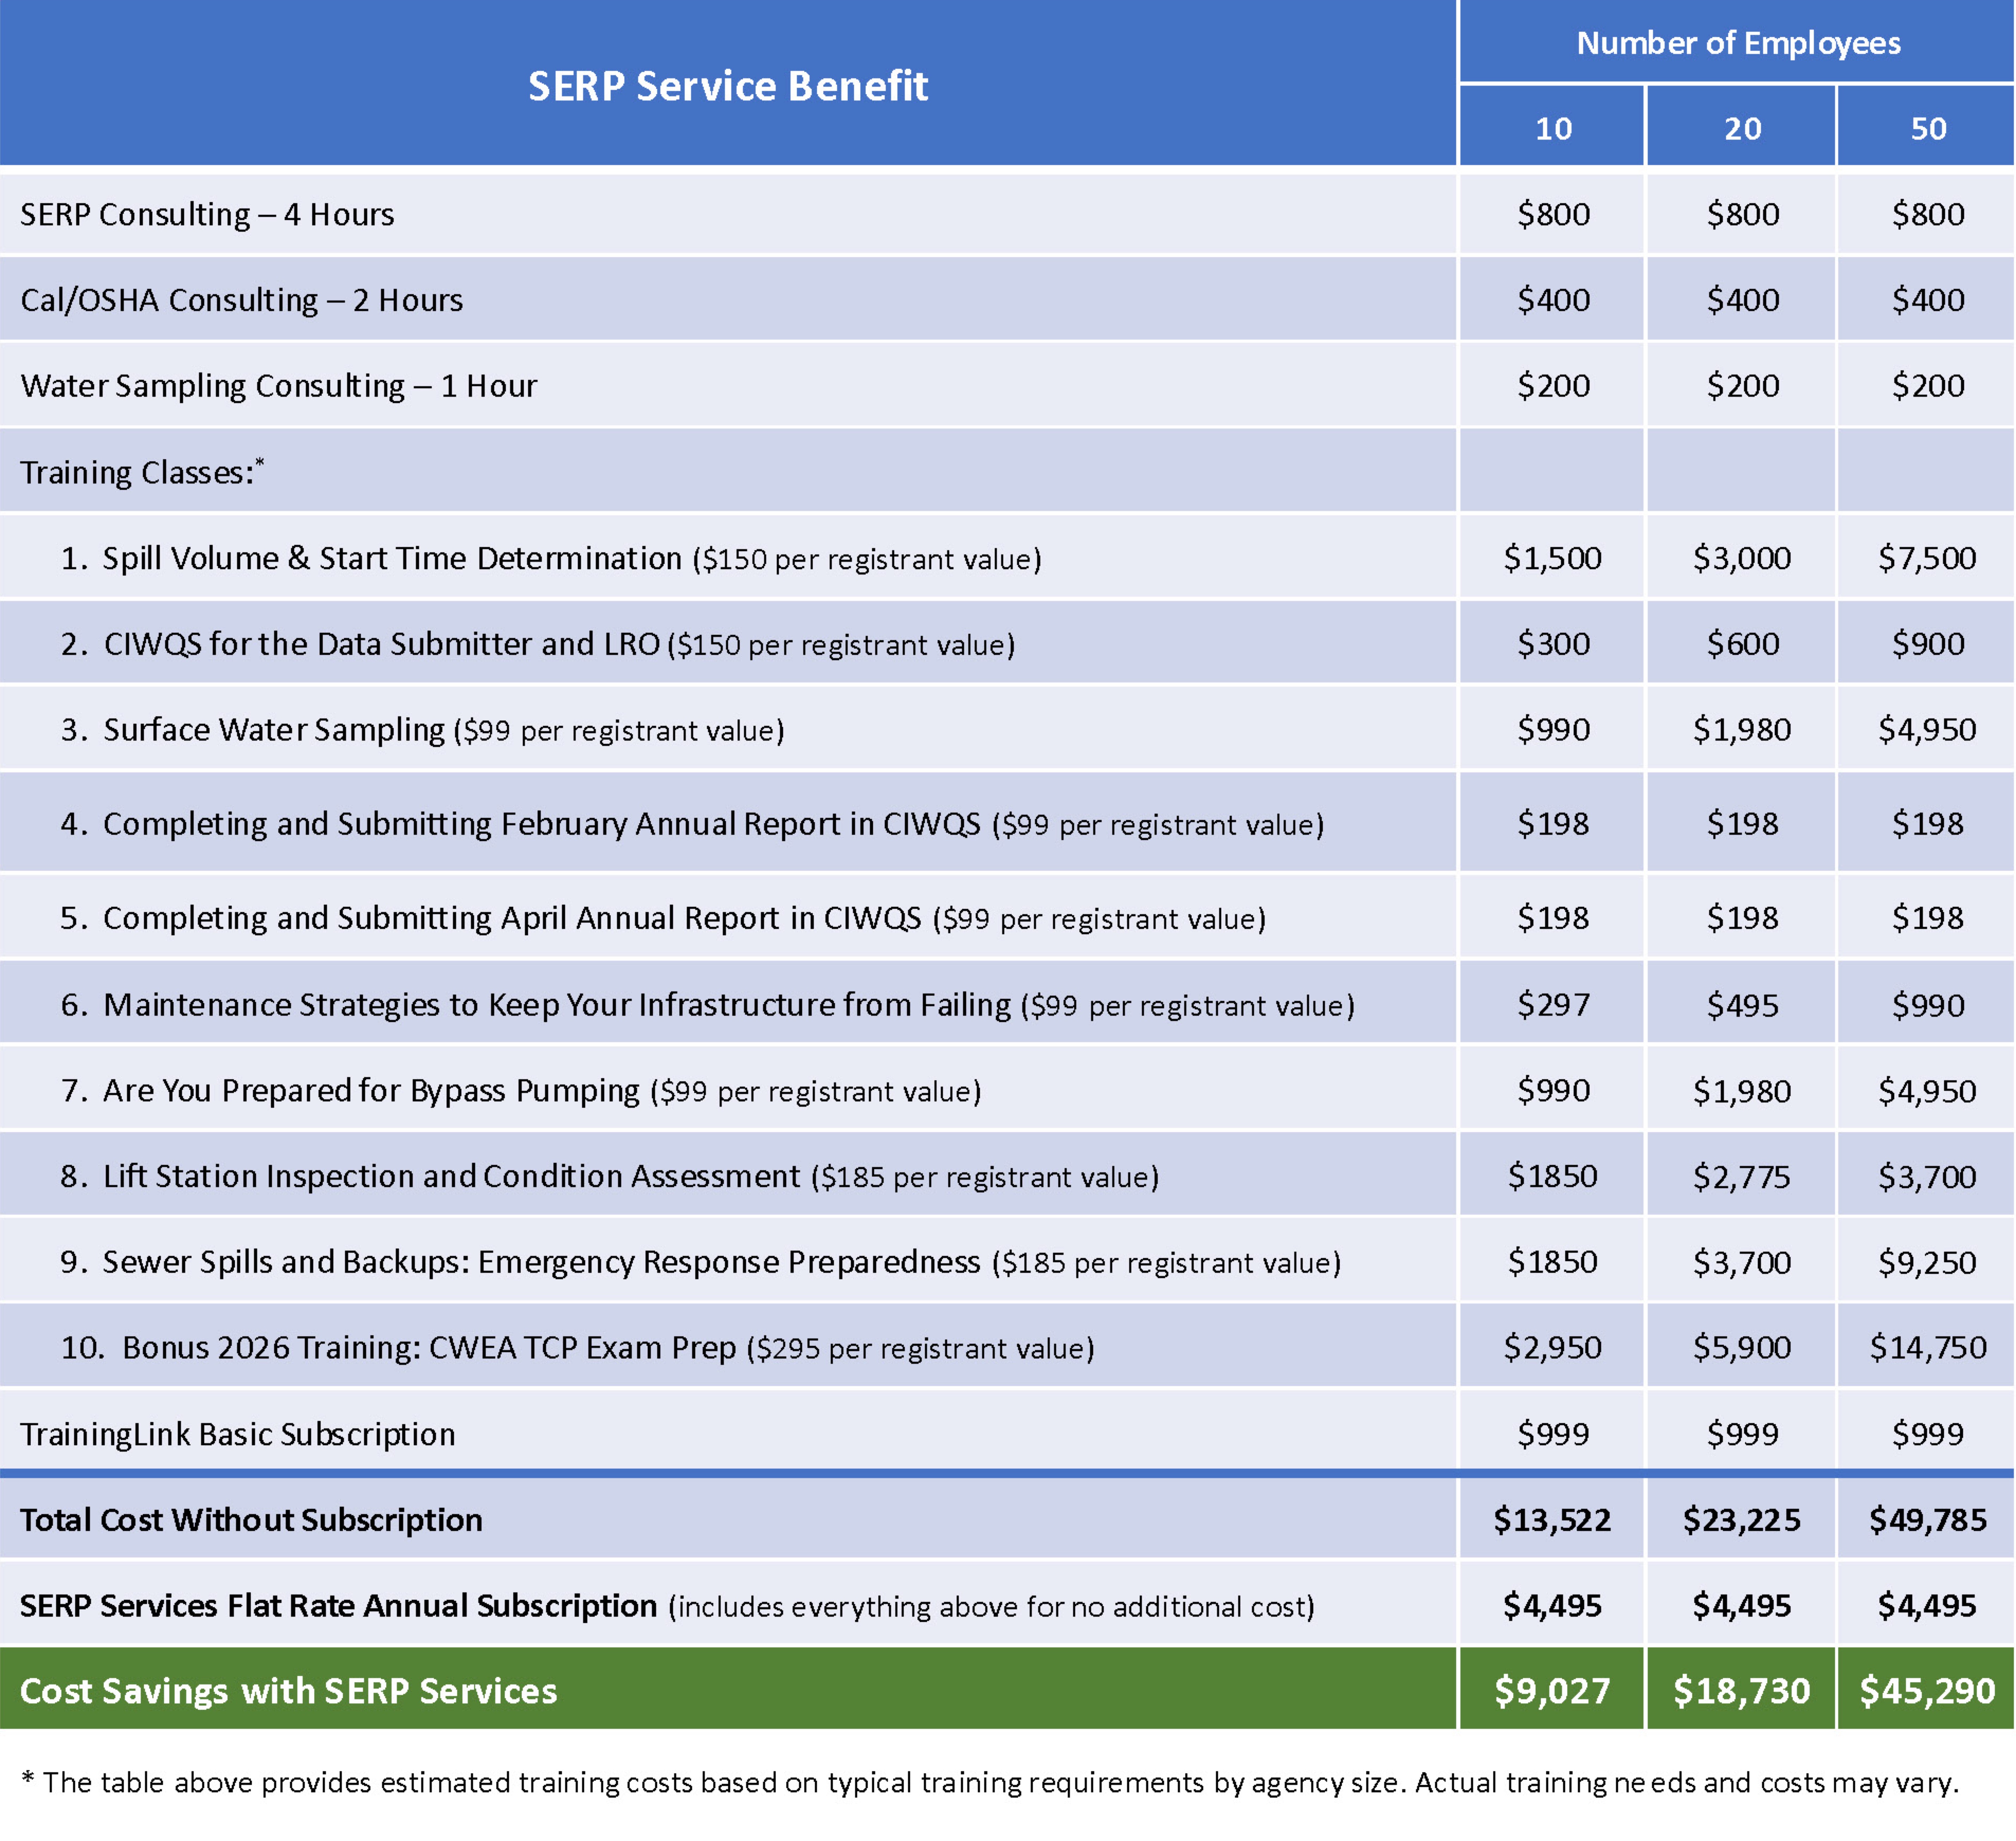Click Water Sampling Consulting – 1 Hour label
The height and width of the screenshot is (1841, 2016).
(278, 386)
